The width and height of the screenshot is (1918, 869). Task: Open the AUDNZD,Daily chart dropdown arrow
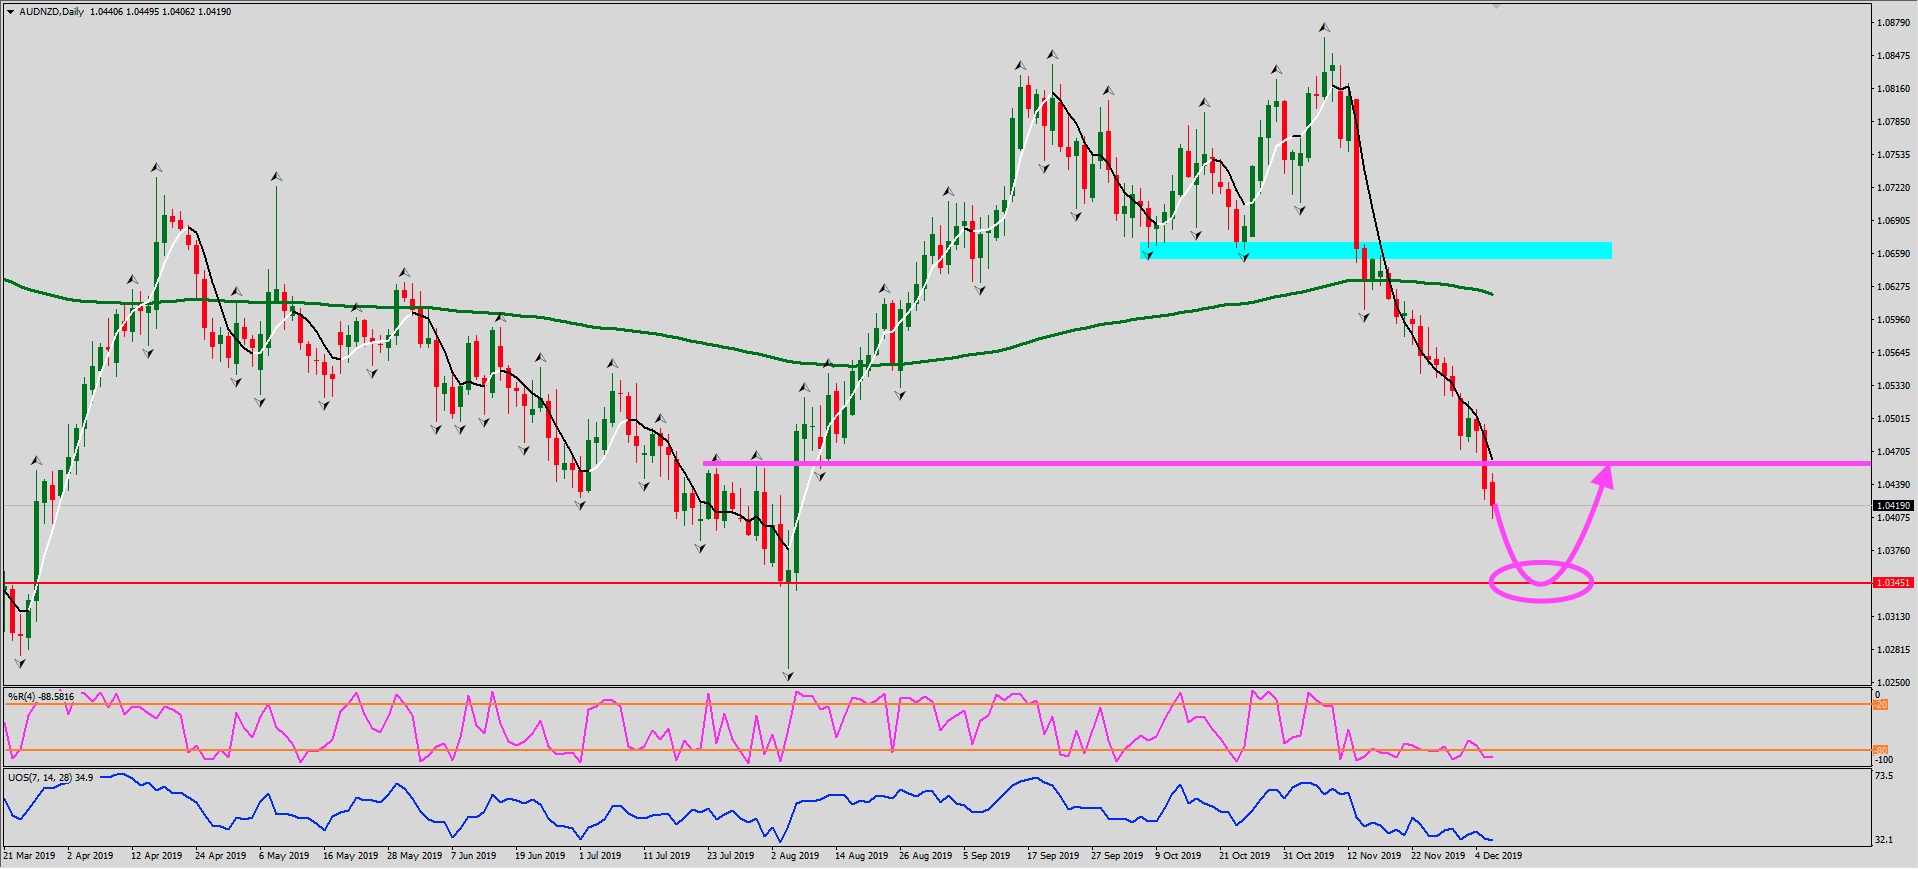pos(10,12)
